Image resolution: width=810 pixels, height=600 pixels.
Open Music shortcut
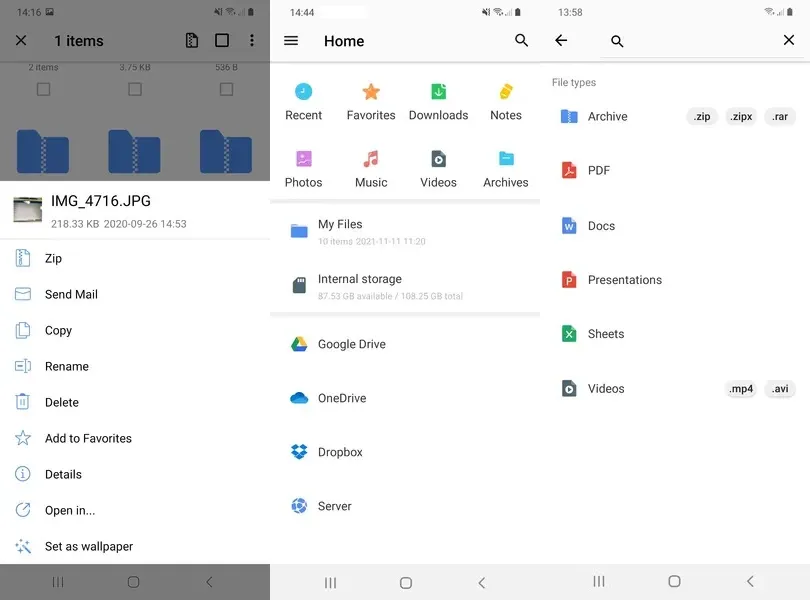tap(371, 169)
